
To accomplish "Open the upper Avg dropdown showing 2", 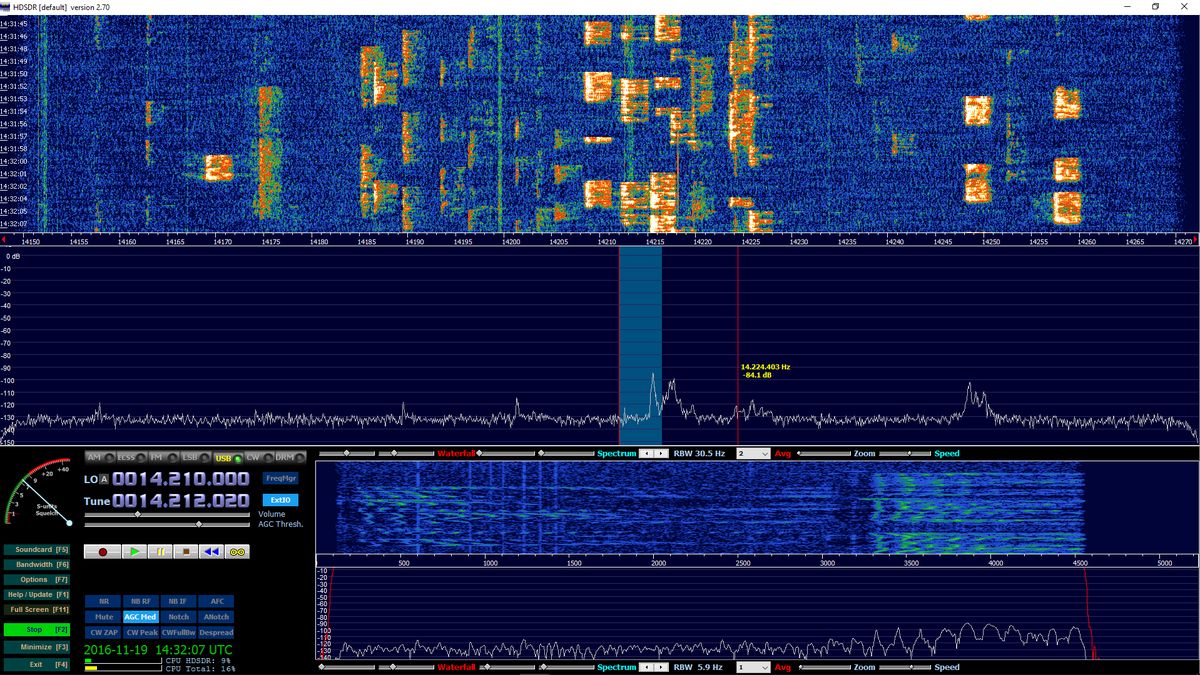I will pyautogui.click(x=753, y=454).
